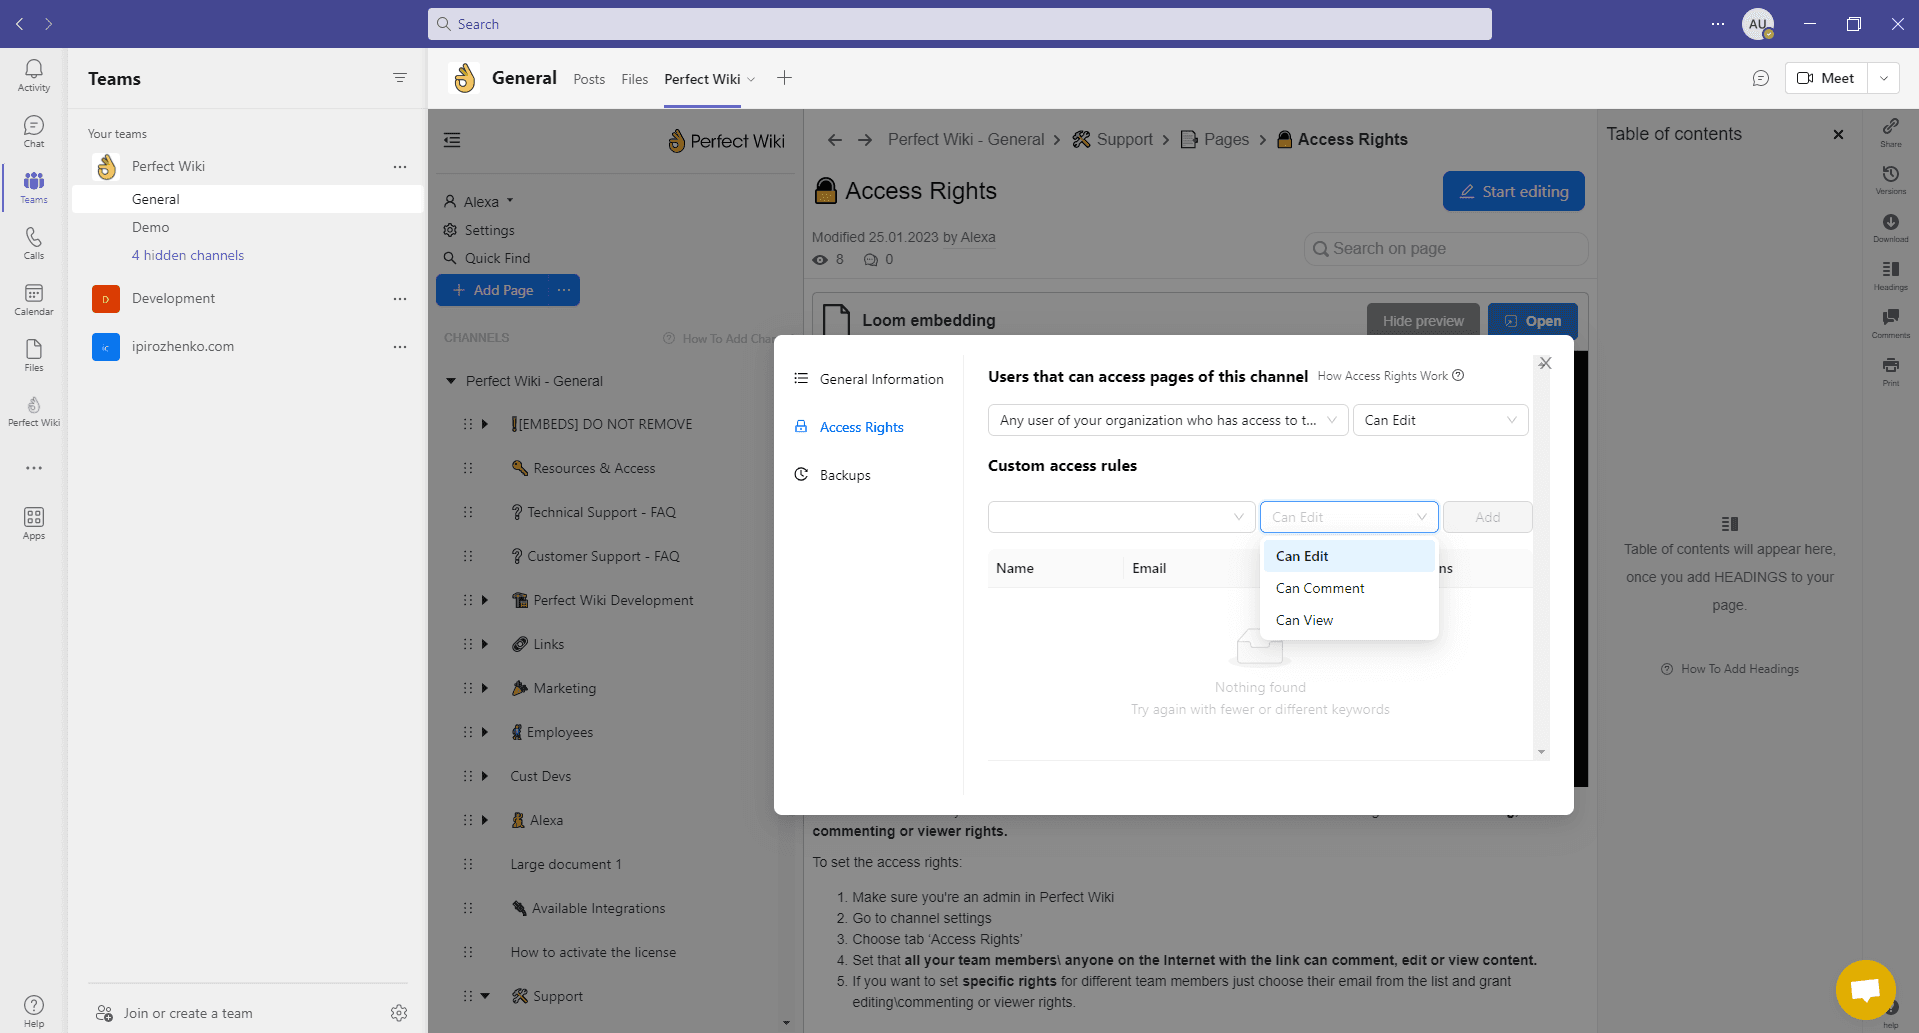
Task: Expand the [EMBEDS] DO NOT REMOVE page
Action: 484,424
